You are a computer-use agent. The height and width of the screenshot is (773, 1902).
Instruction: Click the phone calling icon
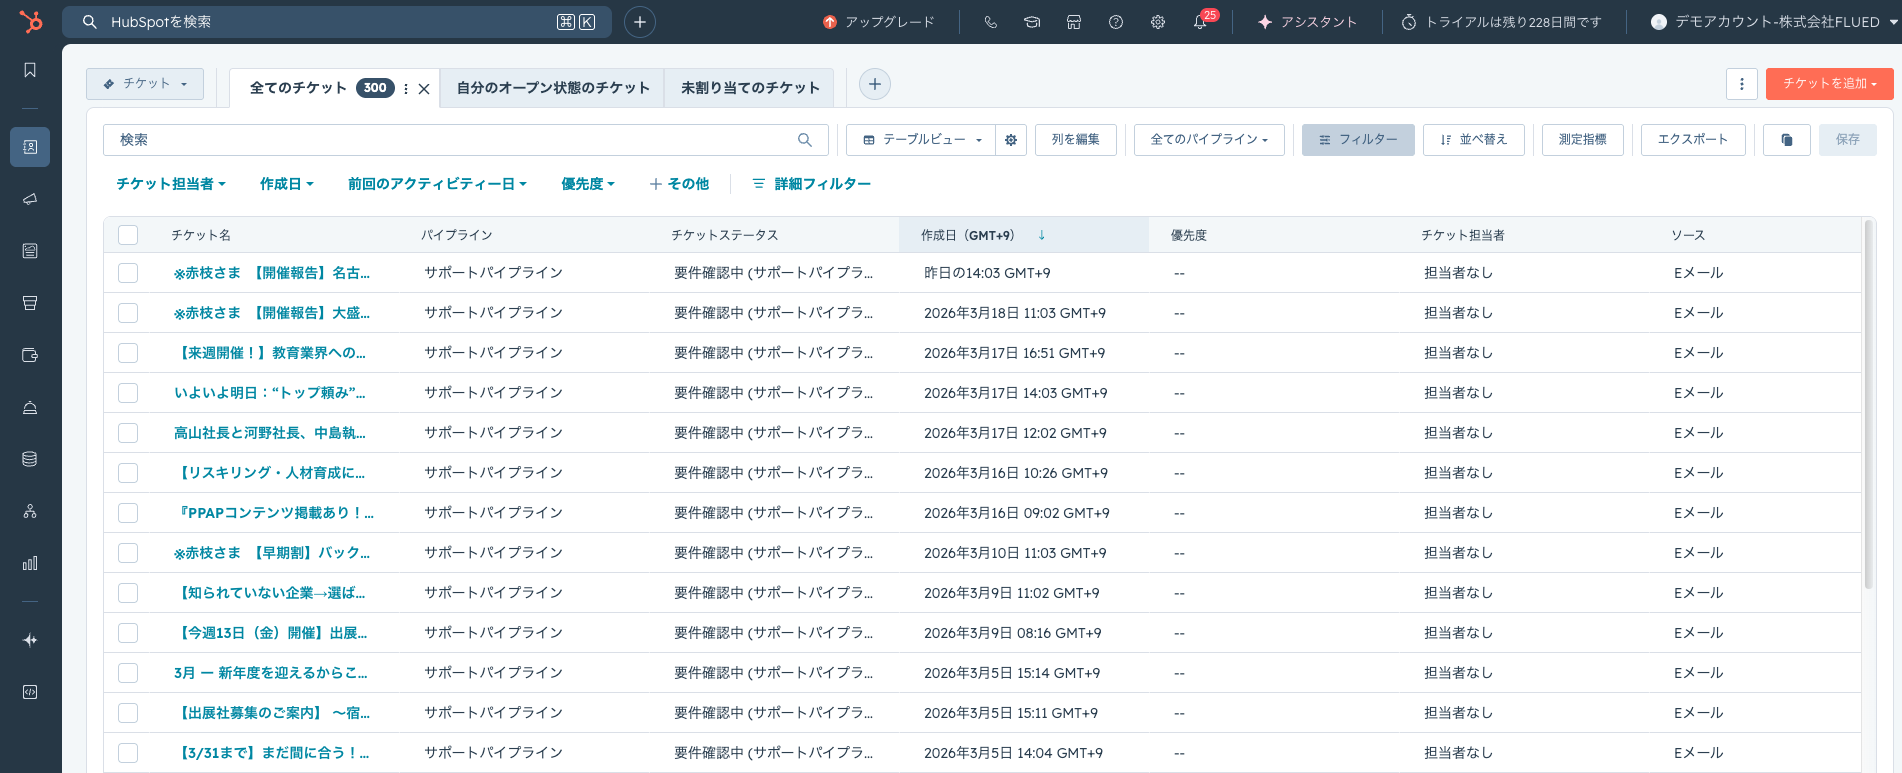(990, 22)
